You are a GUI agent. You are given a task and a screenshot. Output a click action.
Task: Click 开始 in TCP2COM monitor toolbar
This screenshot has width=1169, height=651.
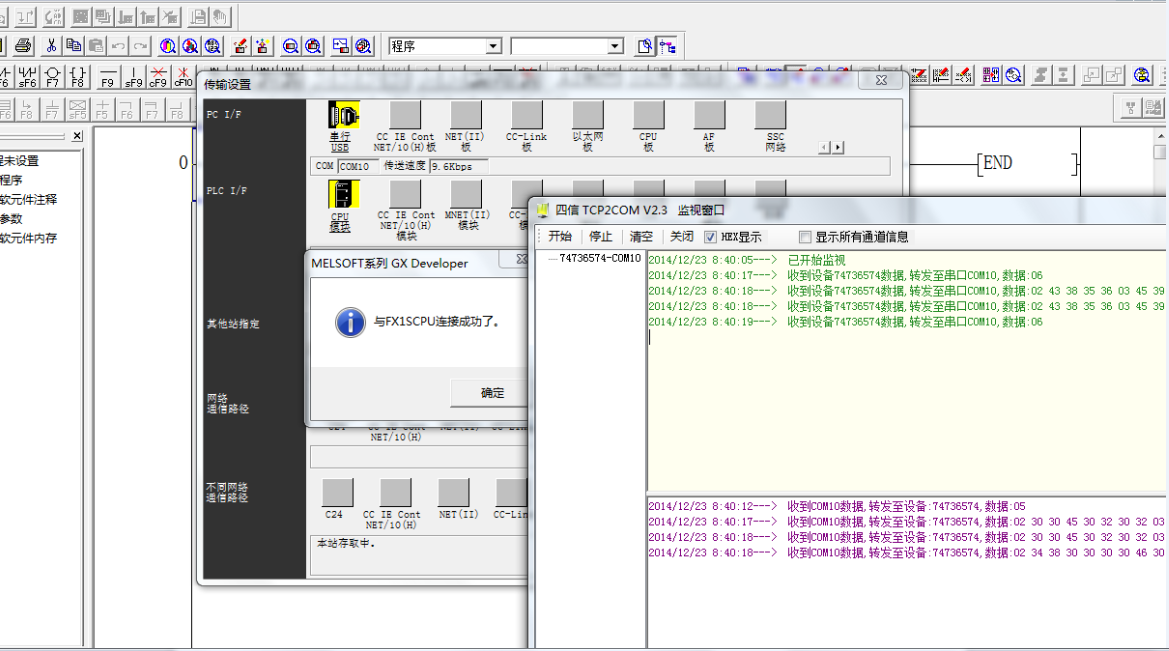click(x=560, y=236)
